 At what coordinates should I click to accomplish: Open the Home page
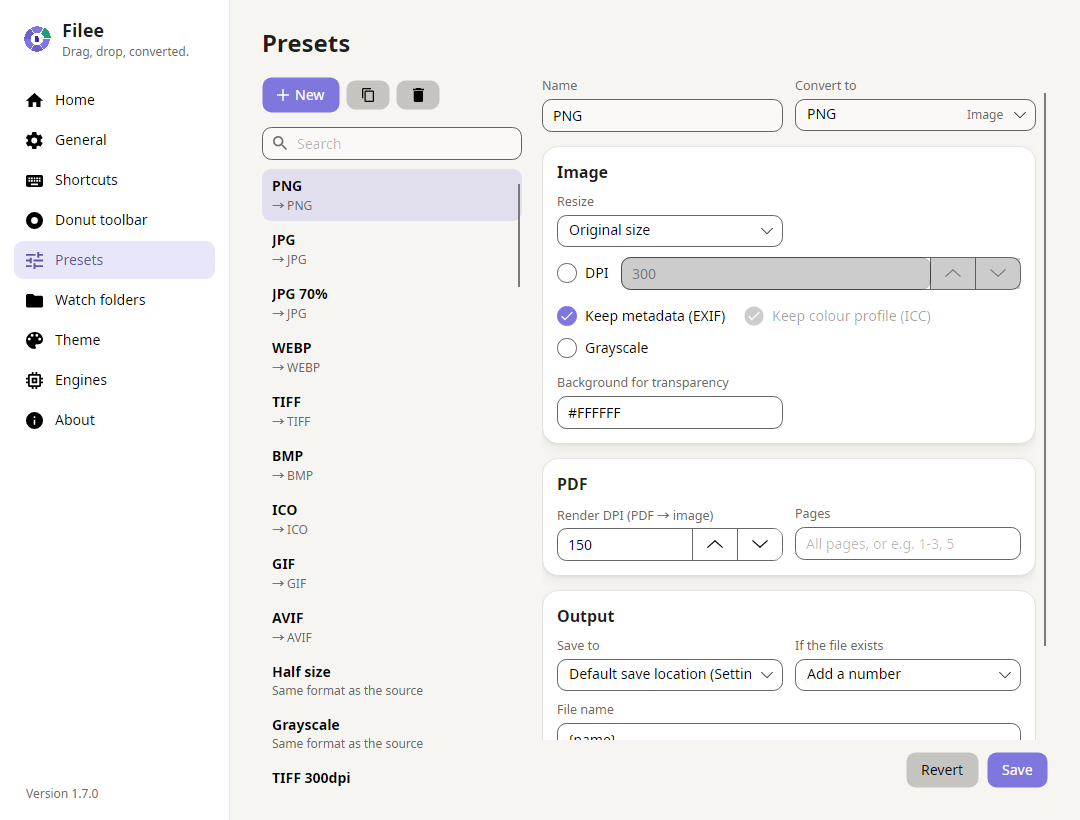tap(114, 101)
